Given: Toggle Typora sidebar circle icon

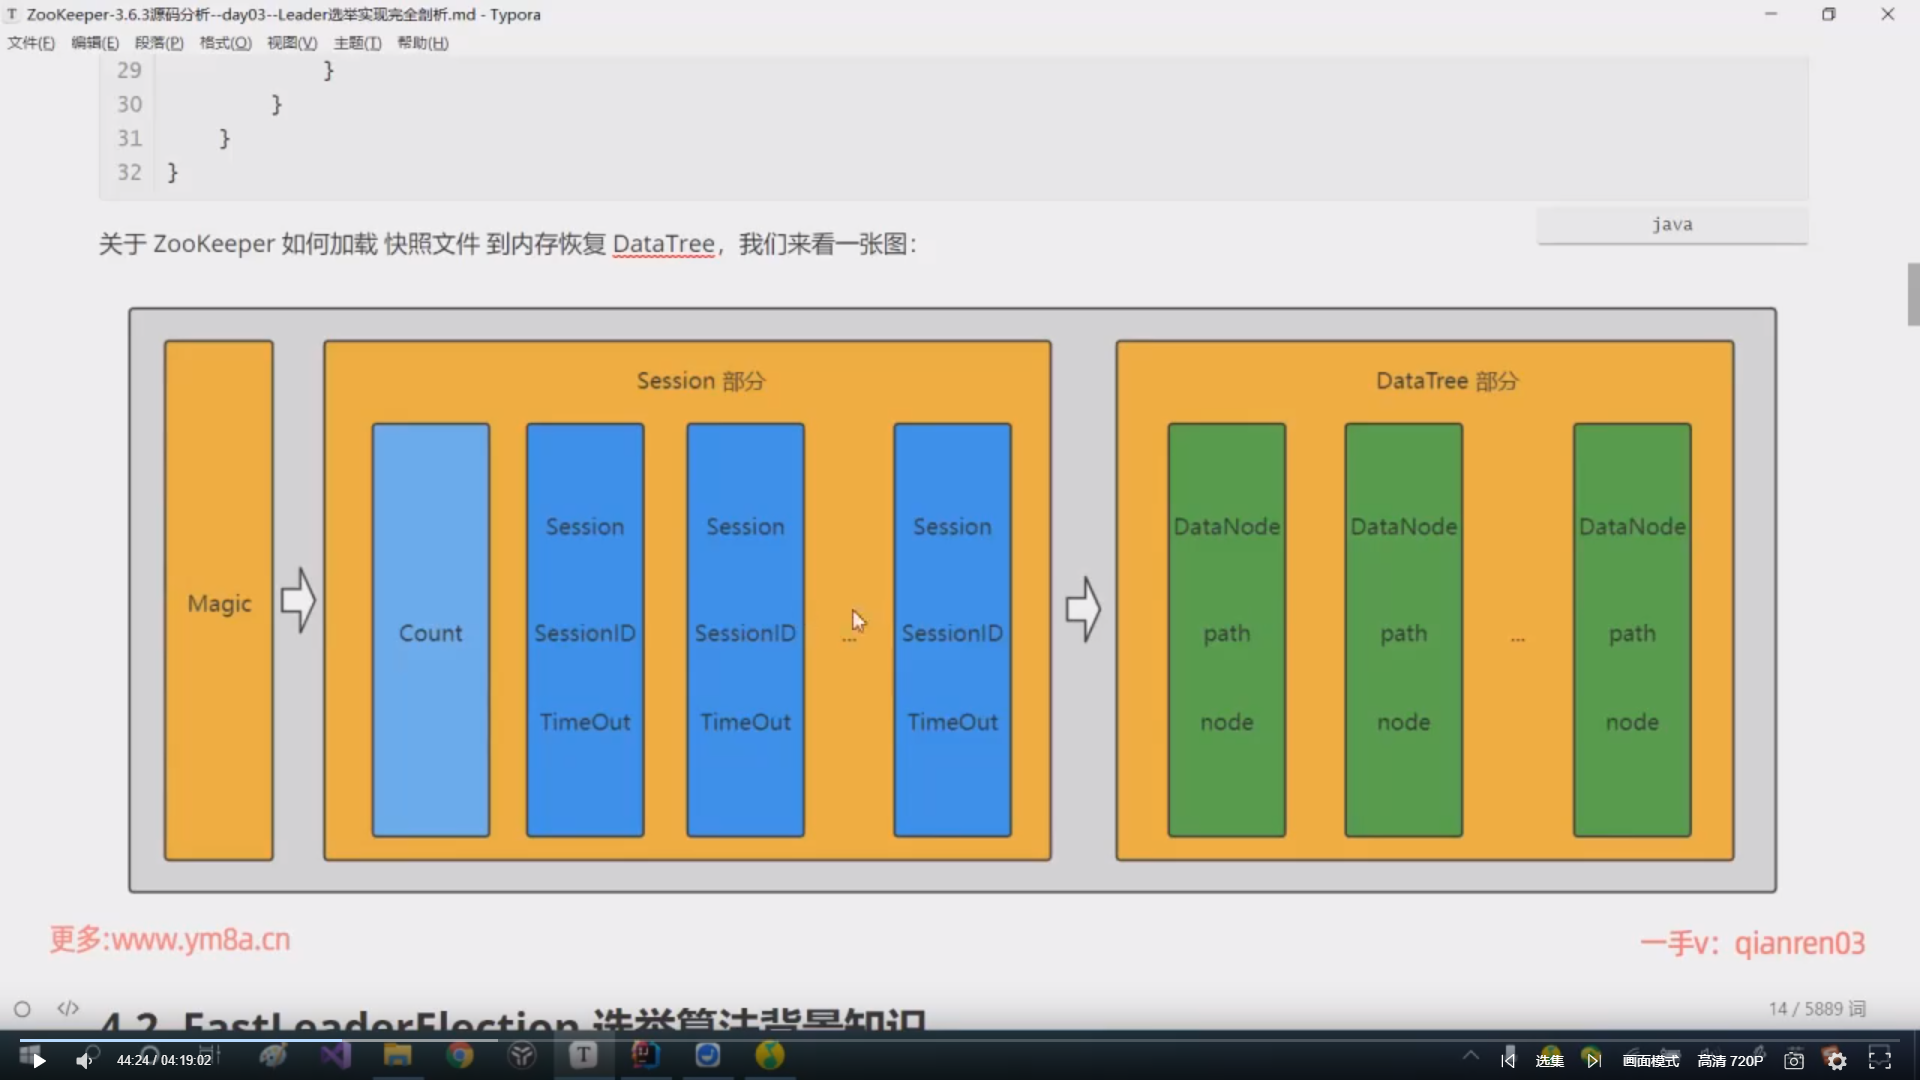Looking at the screenshot, I should [22, 1009].
